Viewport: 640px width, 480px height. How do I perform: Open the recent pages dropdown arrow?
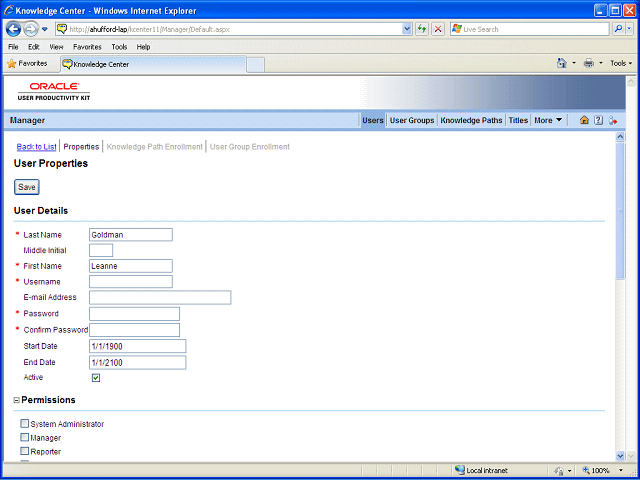pyautogui.click(x=45, y=29)
